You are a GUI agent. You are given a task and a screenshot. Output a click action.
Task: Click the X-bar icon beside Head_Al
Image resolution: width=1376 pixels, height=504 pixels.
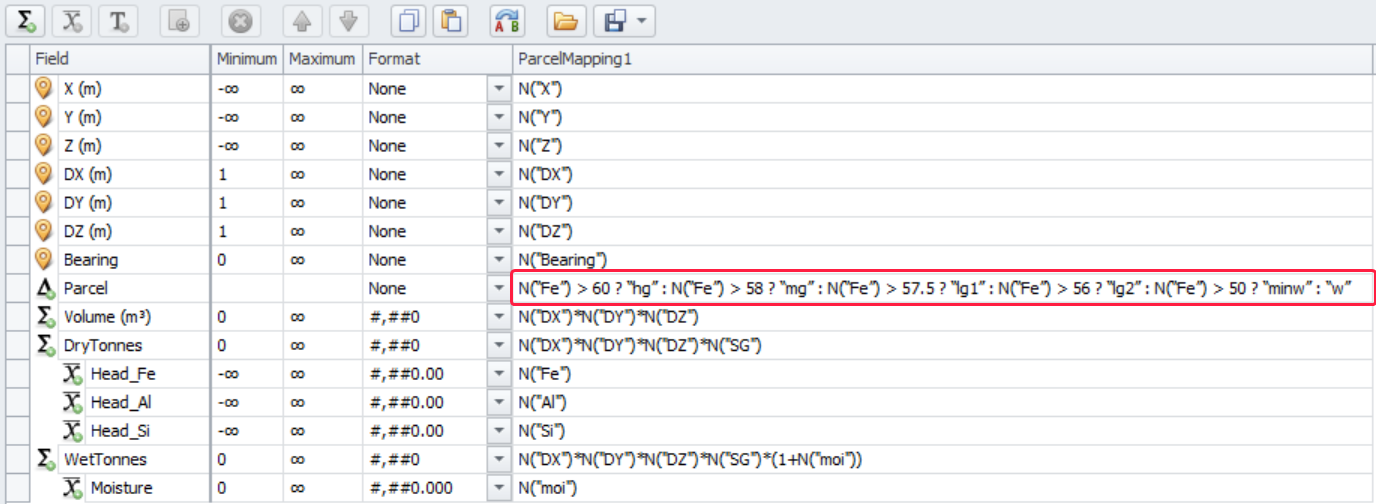72,402
